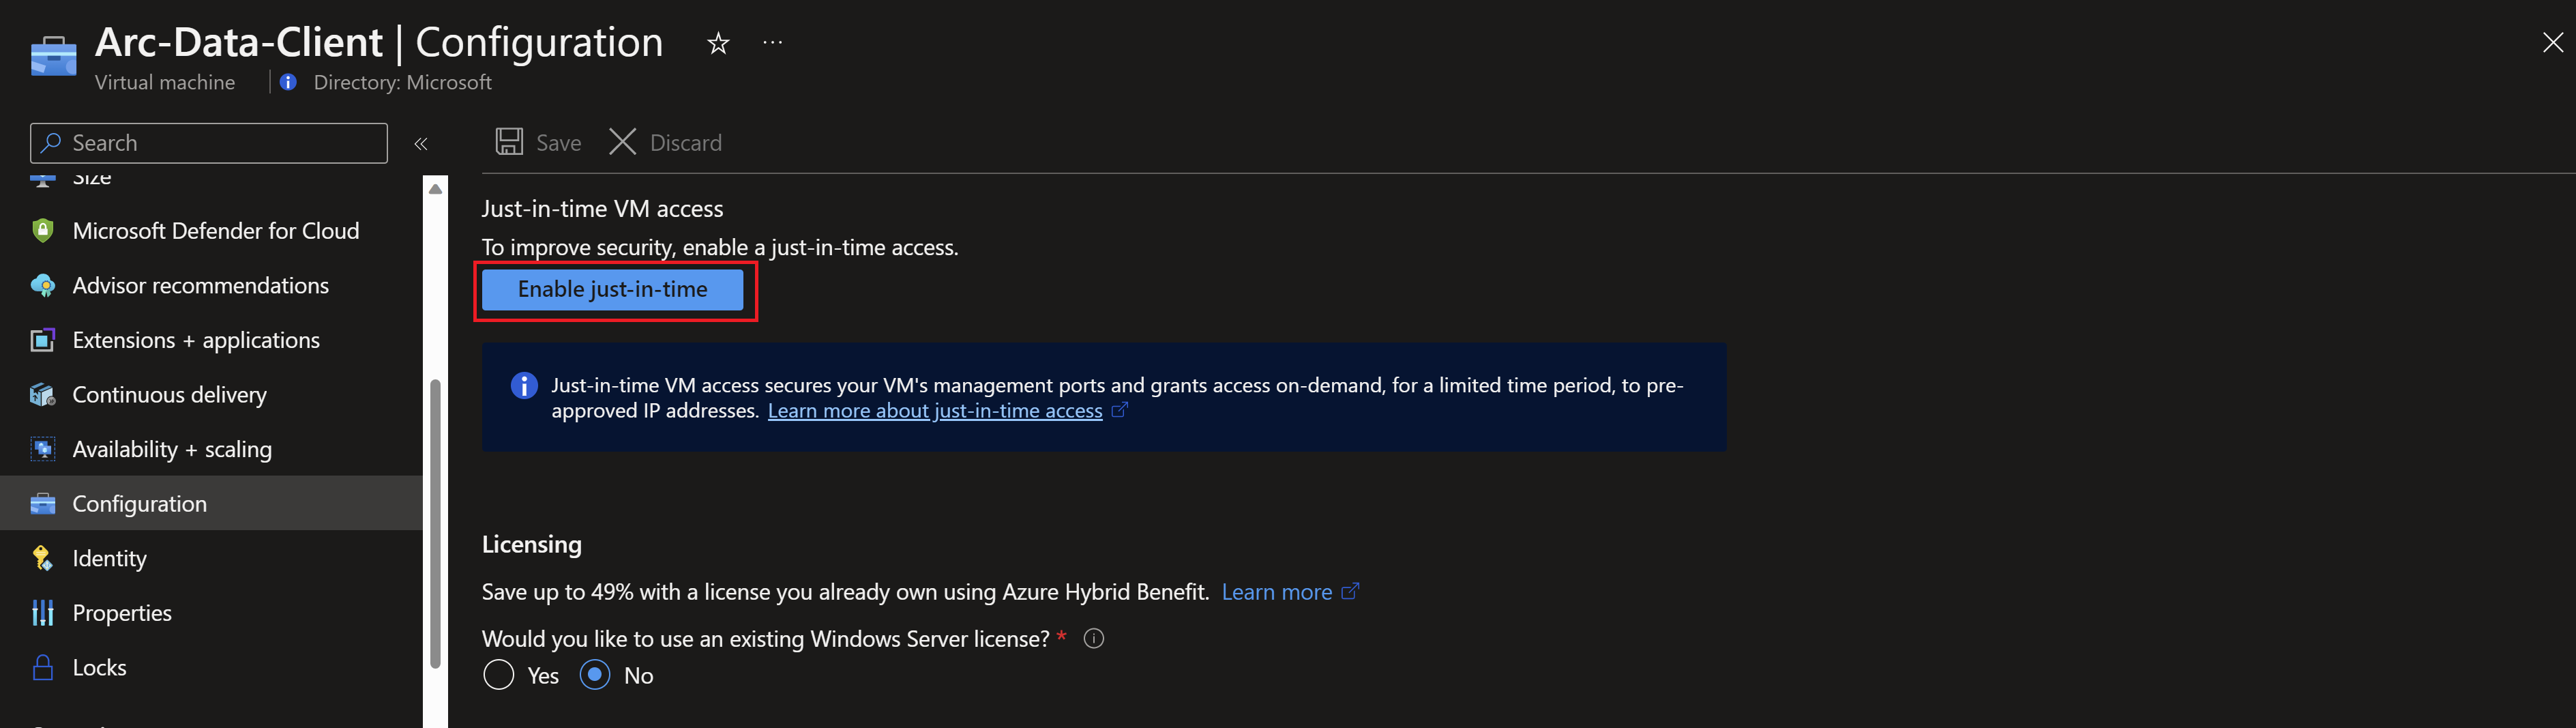Click the Identity key icon
2576x728 pixels.
click(x=42, y=558)
